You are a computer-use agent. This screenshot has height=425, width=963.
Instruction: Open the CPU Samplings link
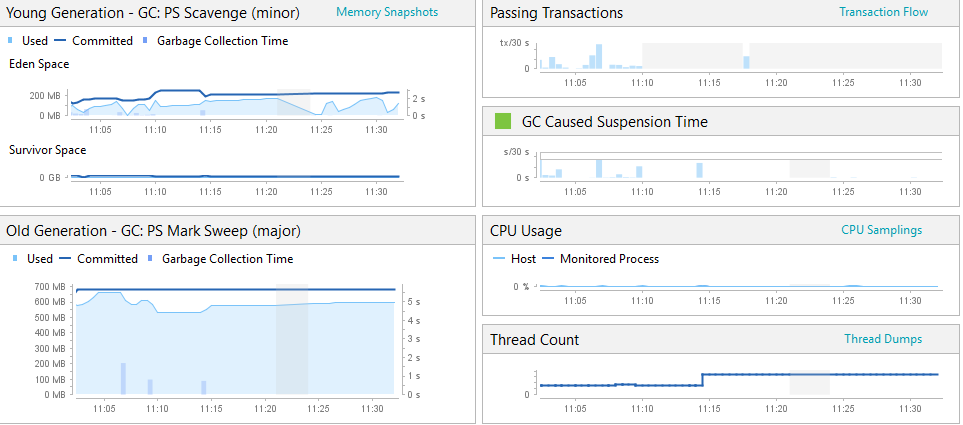[x=881, y=230]
